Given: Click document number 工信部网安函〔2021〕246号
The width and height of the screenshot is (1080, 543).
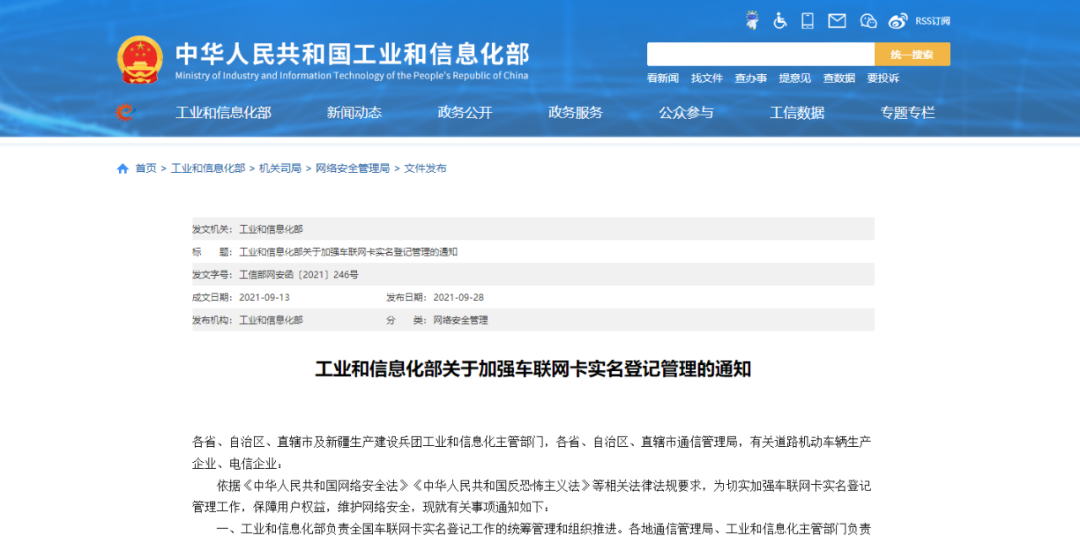Looking at the screenshot, I should [299, 275].
